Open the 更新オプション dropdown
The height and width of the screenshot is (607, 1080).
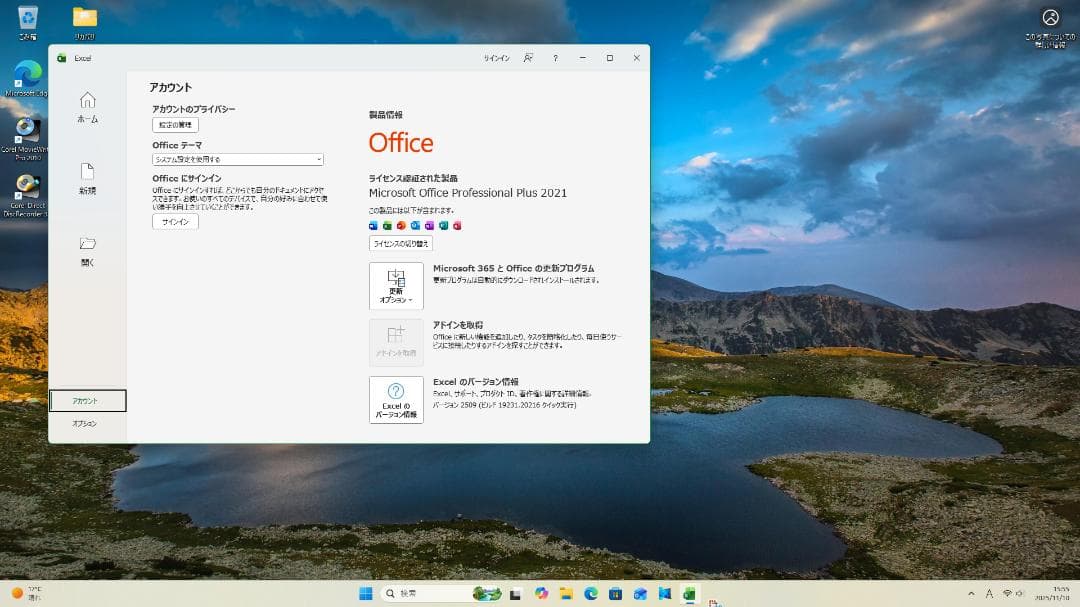pos(395,285)
